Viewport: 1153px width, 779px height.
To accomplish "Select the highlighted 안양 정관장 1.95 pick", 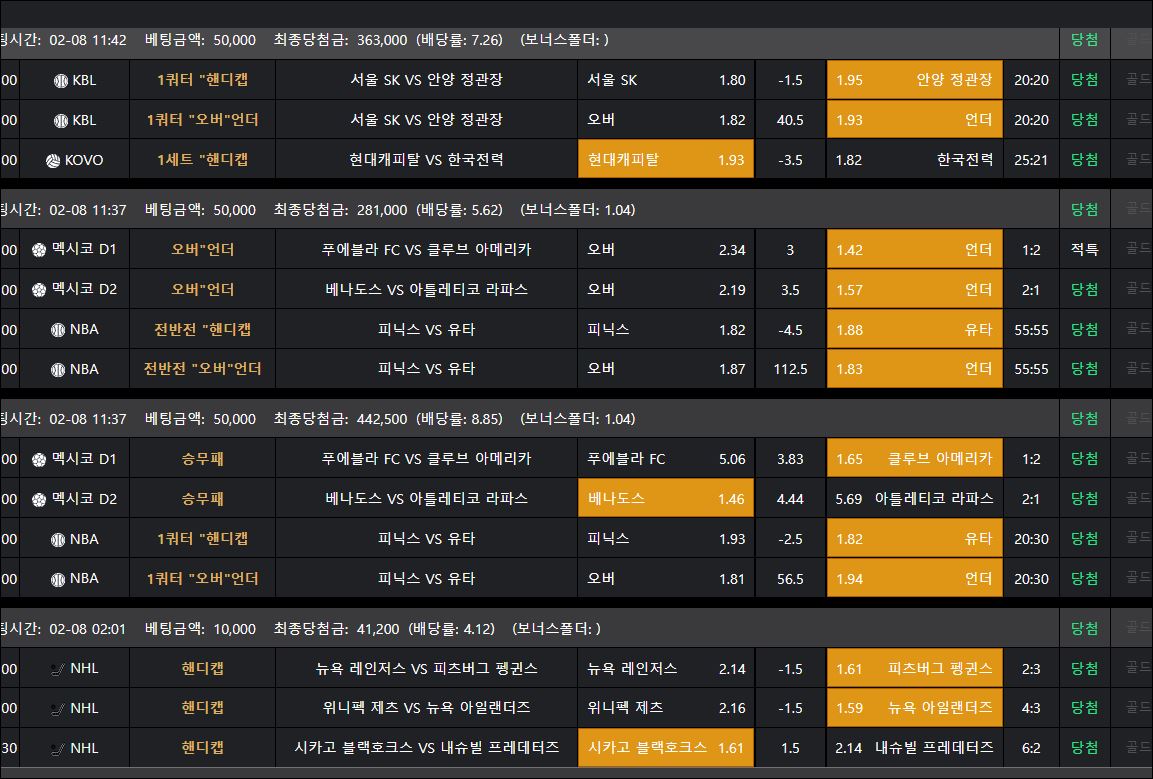I will pos(914,80).
